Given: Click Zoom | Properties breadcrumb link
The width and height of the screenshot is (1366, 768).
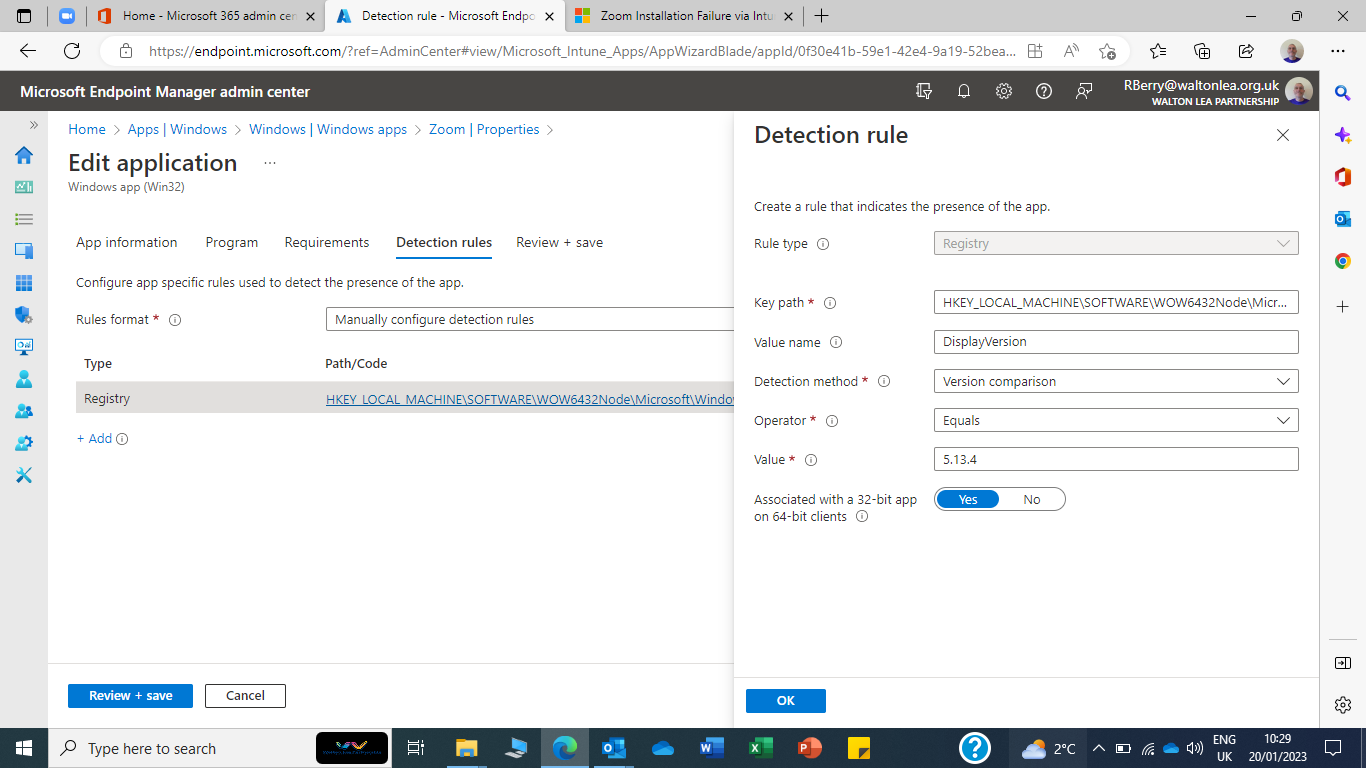Looking at the screenshot, I should coord(484,129).
